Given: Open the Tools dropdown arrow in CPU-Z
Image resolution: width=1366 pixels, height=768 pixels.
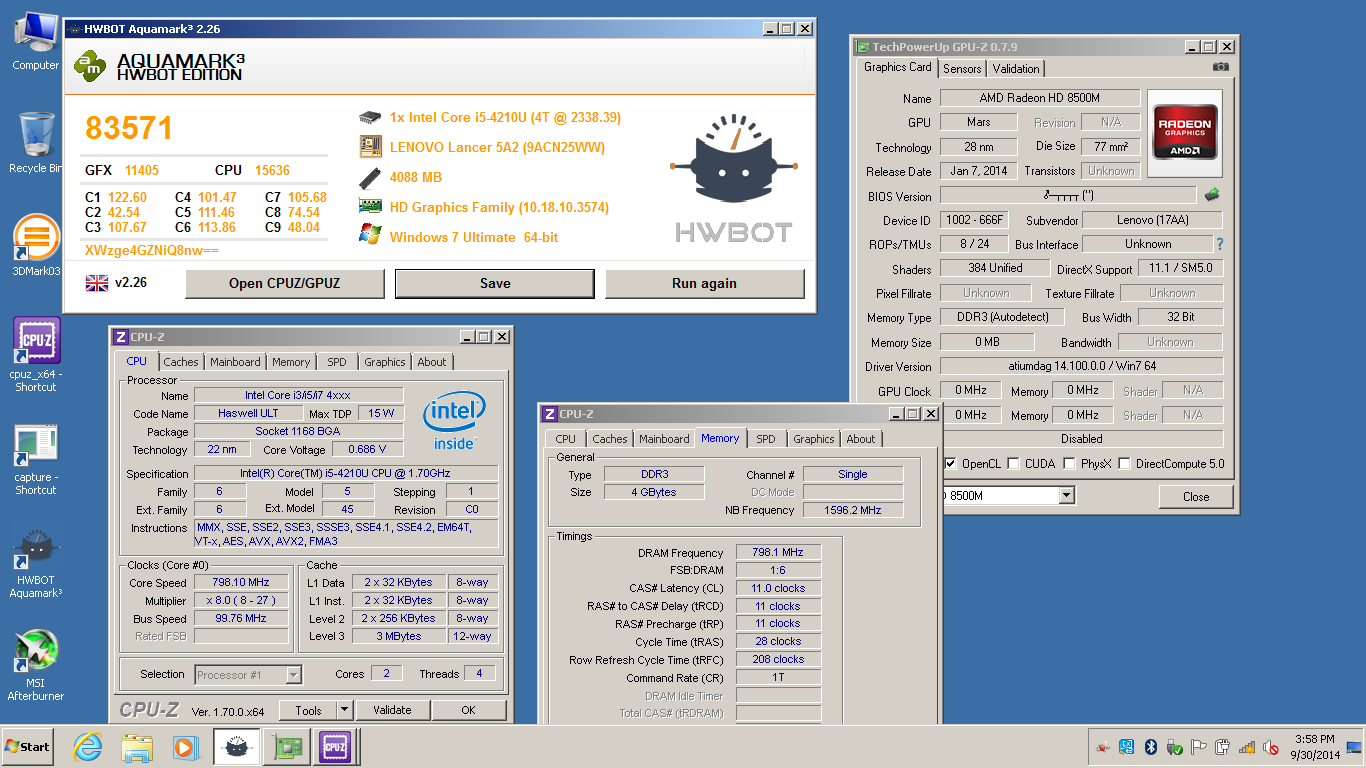Looking at the screenshot, I should [344, 710].
